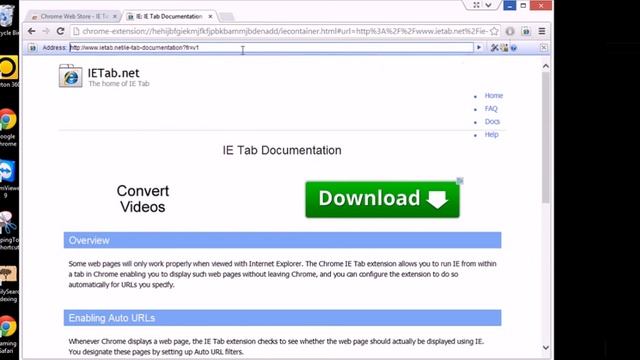Open the title bar chevron dropdown
This screenshot has width=640, height=360.
pyautogui.click(x=488, y=5)
